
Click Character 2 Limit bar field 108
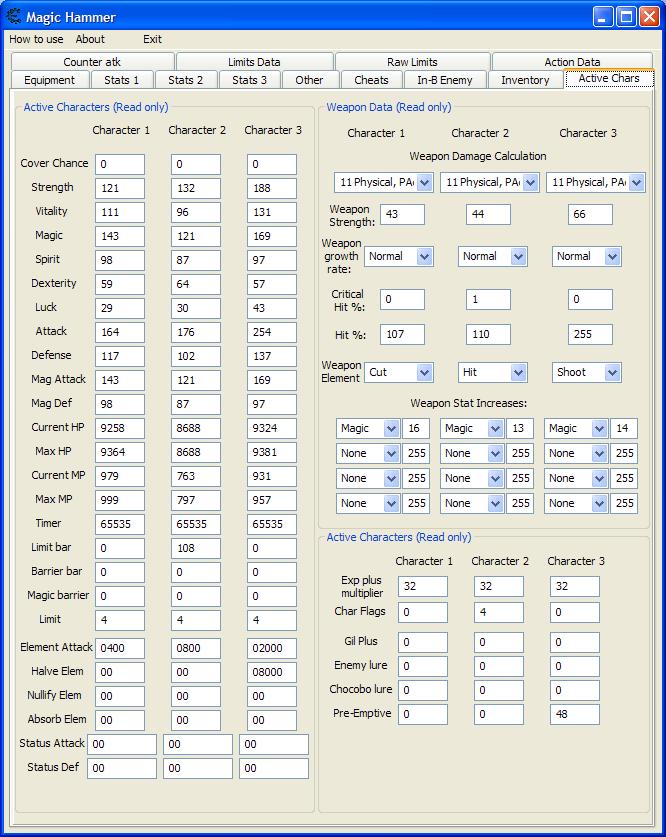pos(196,548)
